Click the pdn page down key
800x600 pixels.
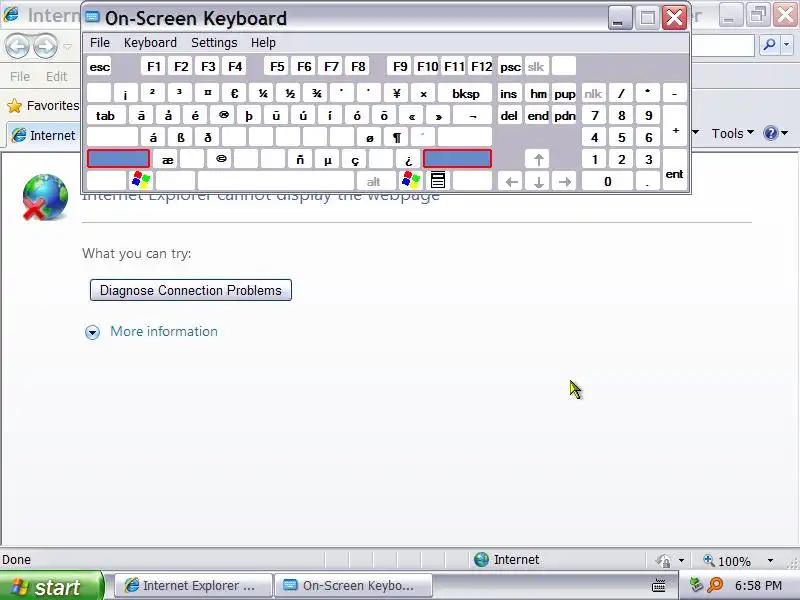[564, 115]
